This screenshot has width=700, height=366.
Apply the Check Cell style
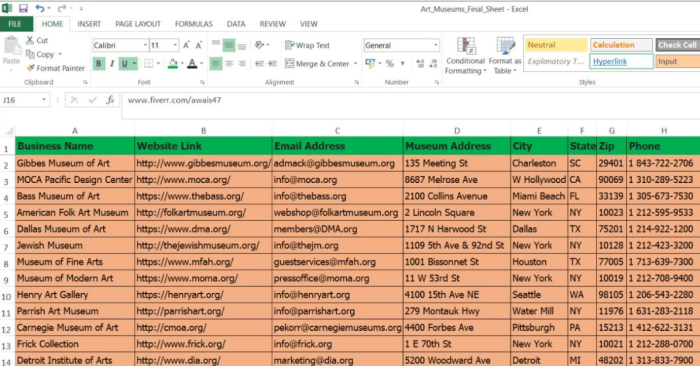point(677,45)
